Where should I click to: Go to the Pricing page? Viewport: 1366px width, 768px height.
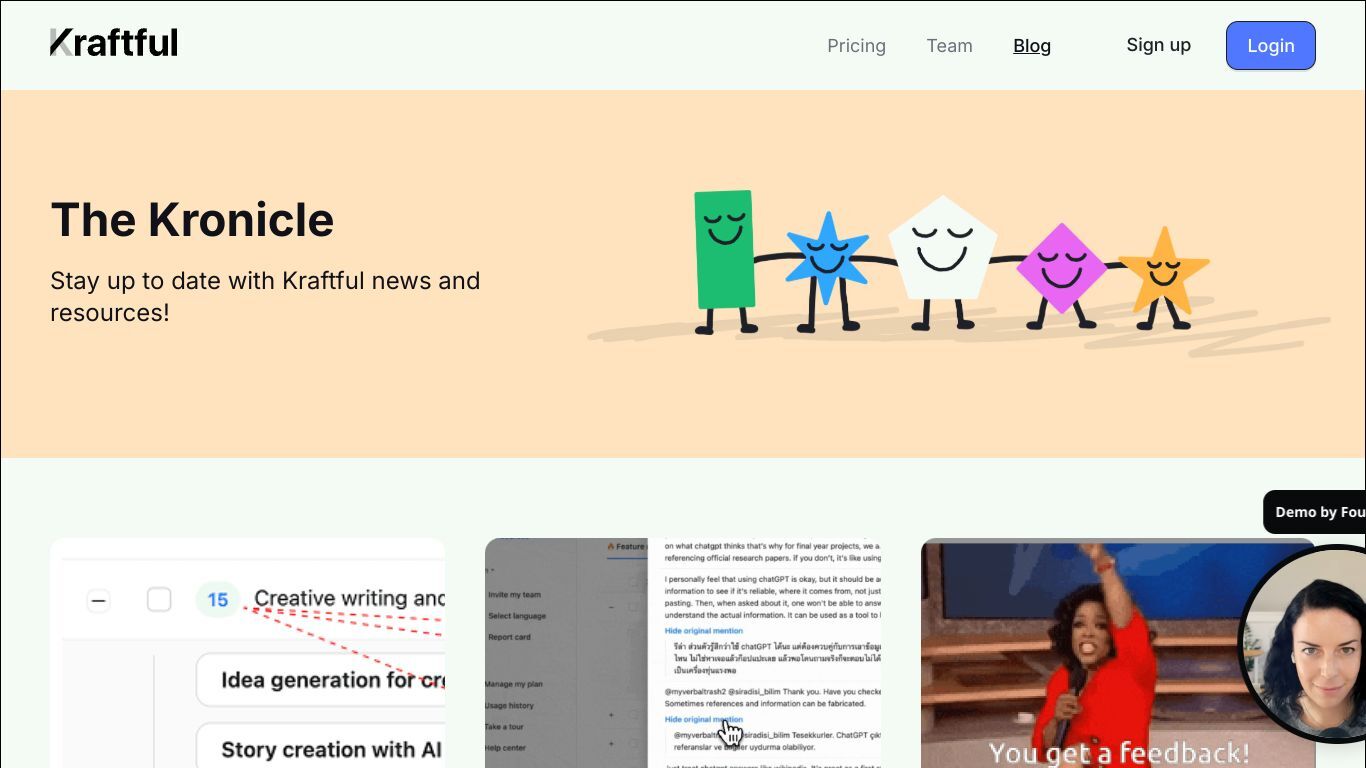click(856, 46)
